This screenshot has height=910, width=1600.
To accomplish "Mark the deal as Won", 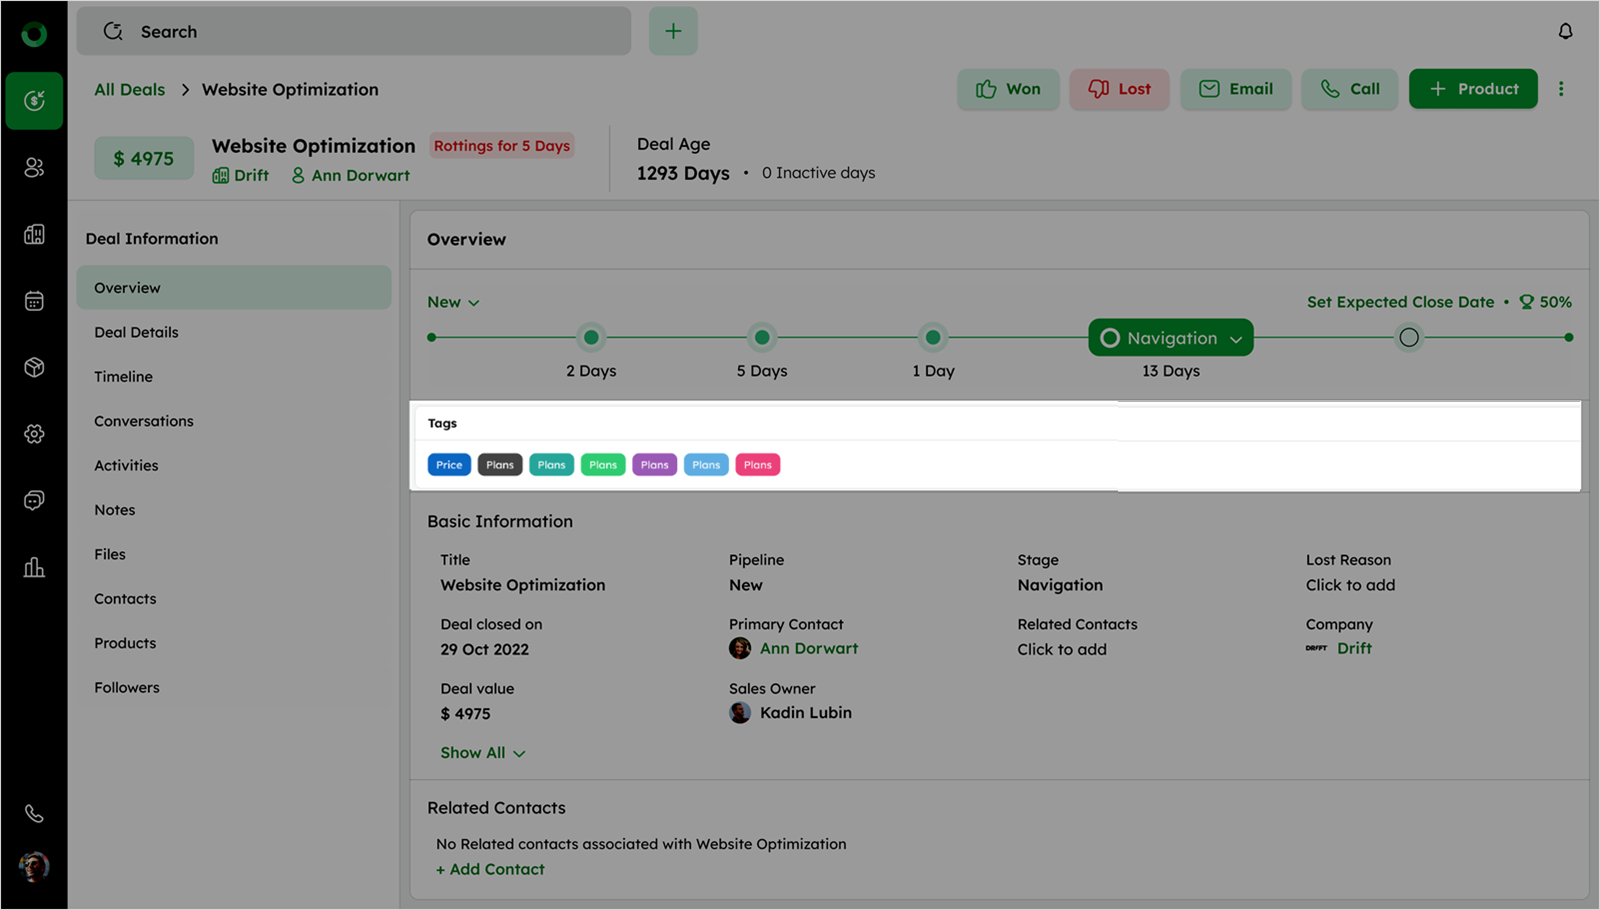I will (x=1008, y=89).
